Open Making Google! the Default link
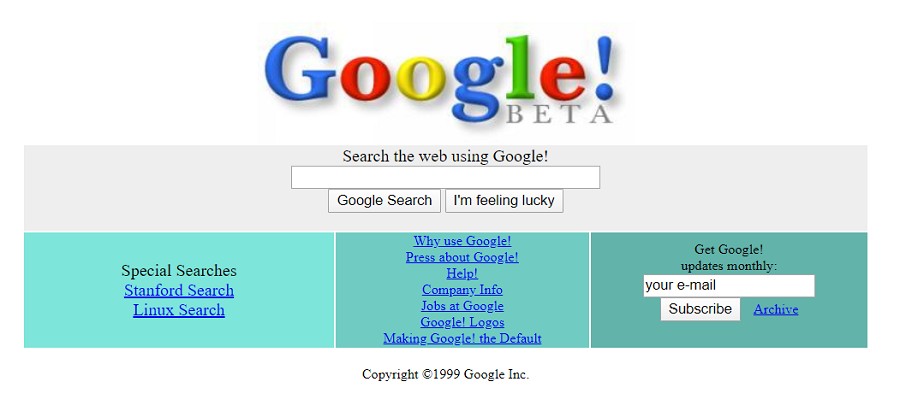Viewport: 900px width, 417px height. [x=463, y=338]
